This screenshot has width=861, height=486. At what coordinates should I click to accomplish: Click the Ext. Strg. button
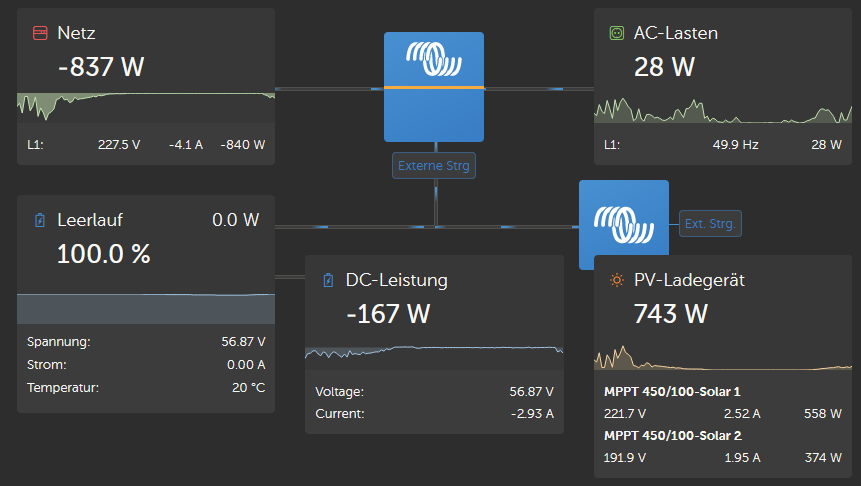point(709,224)
